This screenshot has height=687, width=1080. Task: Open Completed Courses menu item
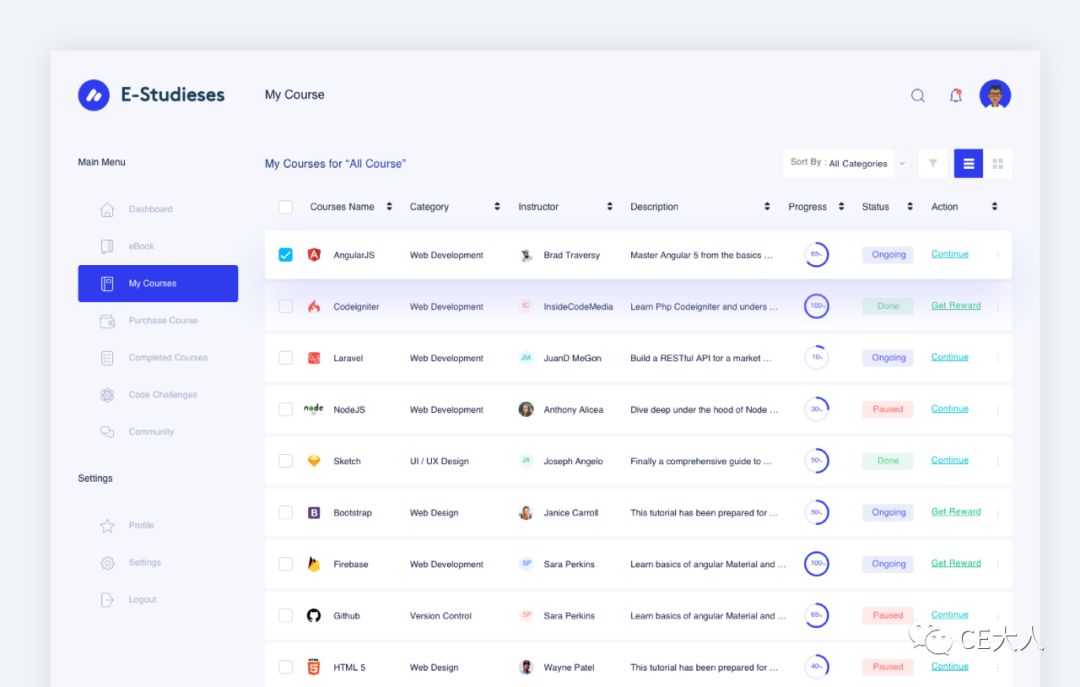[158, 358]
